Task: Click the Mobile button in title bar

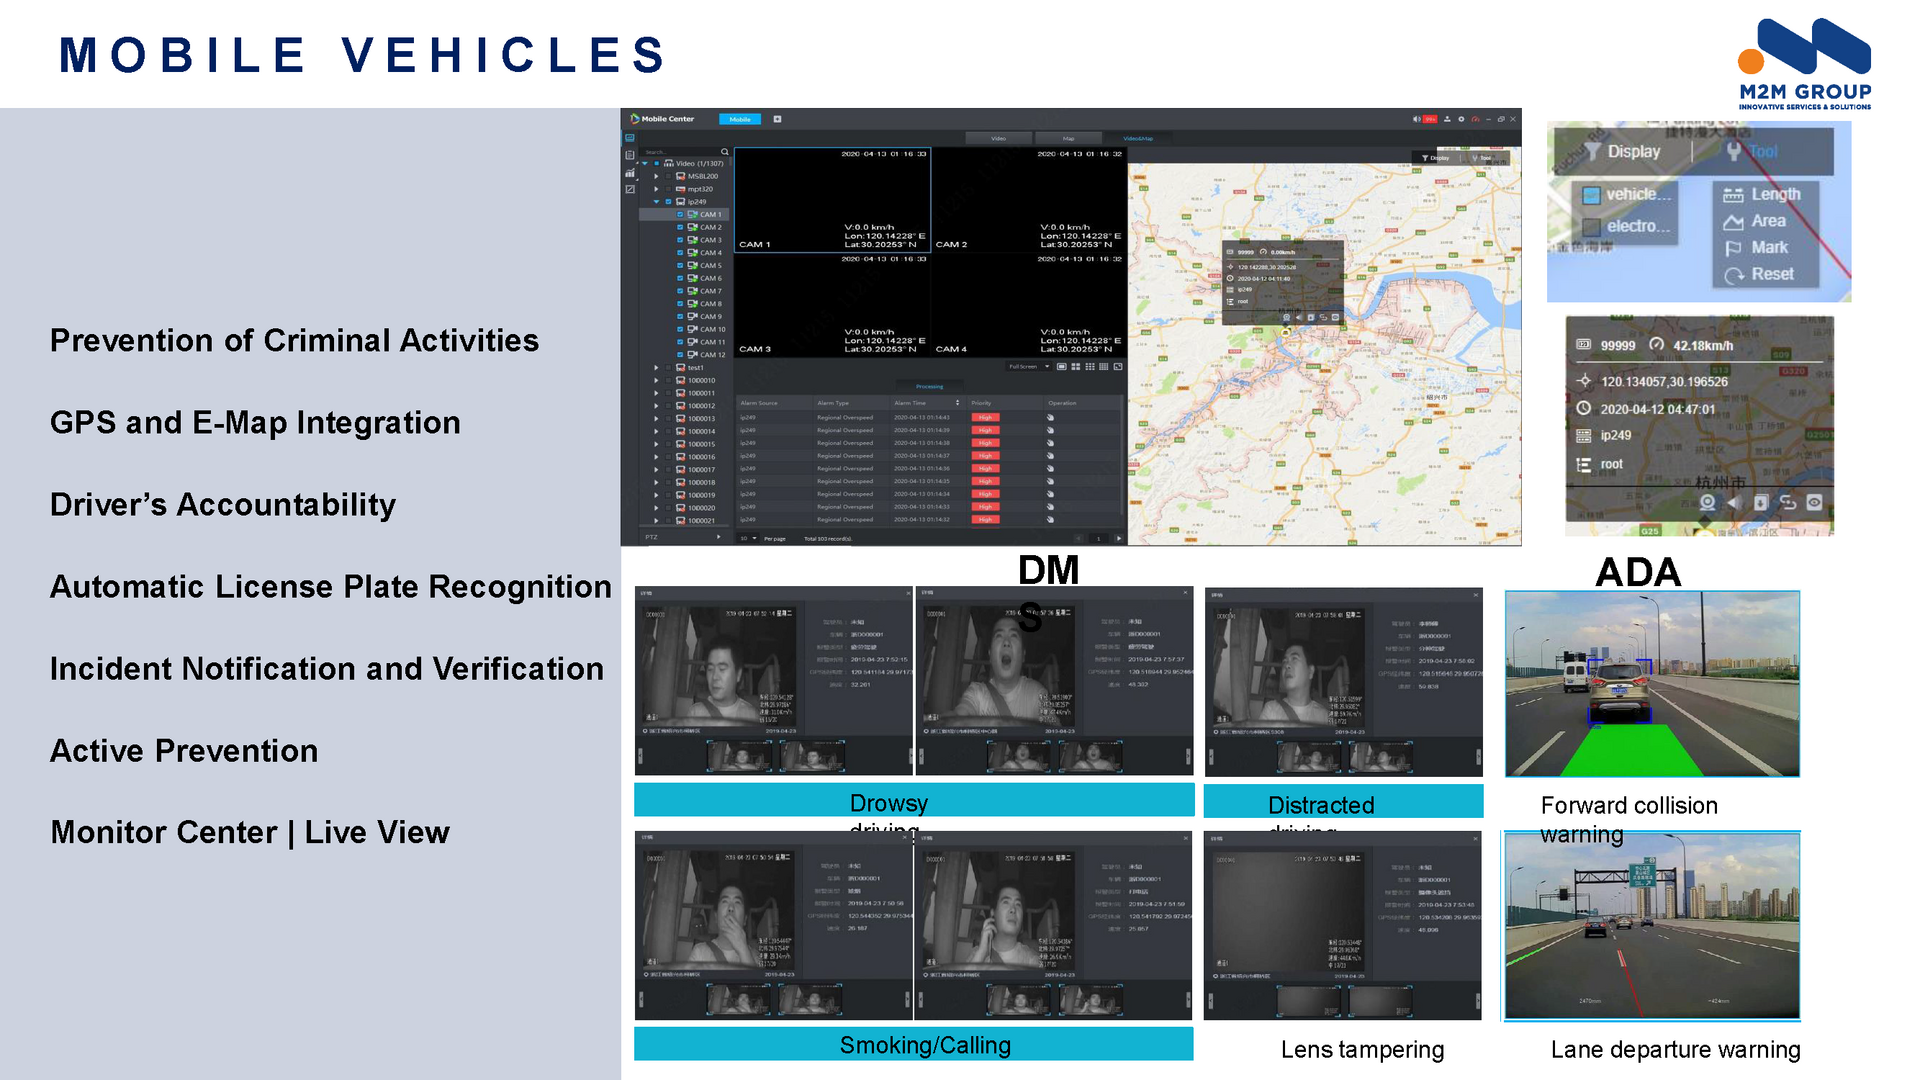Action: coord(740,119)
